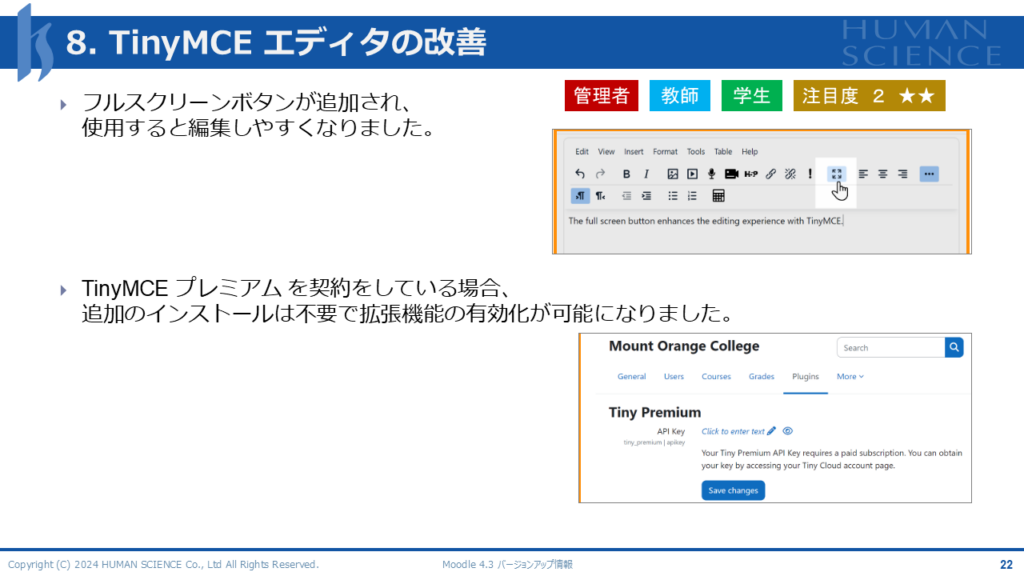This screenshot has height=576, width=1024.
Task: Toggle the full screen editor button
Action: 837,174
